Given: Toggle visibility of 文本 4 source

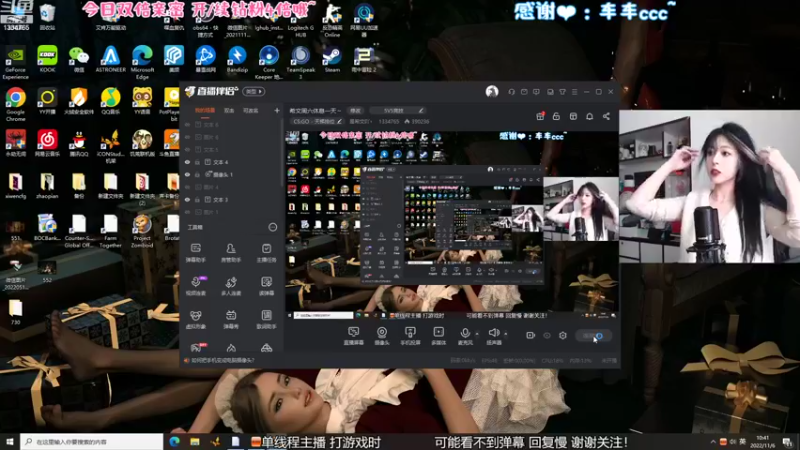Looking at the screenshot, I should click(187, 162).
